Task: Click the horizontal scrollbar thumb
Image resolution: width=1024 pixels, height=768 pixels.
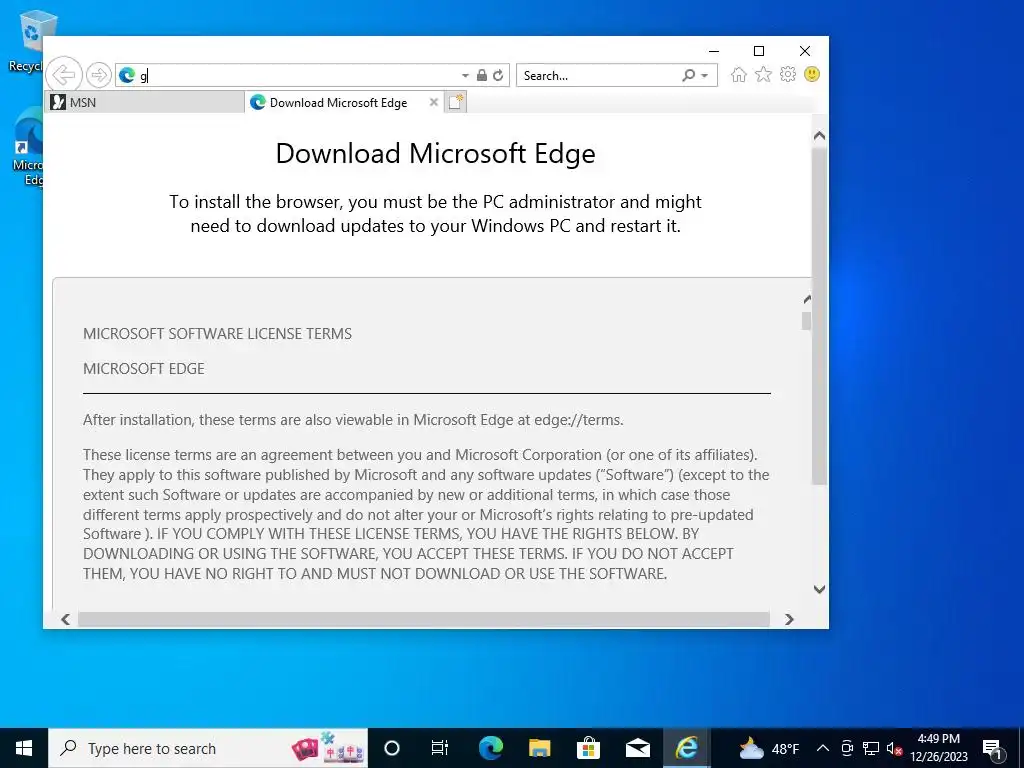Action: tap(423, 619)
